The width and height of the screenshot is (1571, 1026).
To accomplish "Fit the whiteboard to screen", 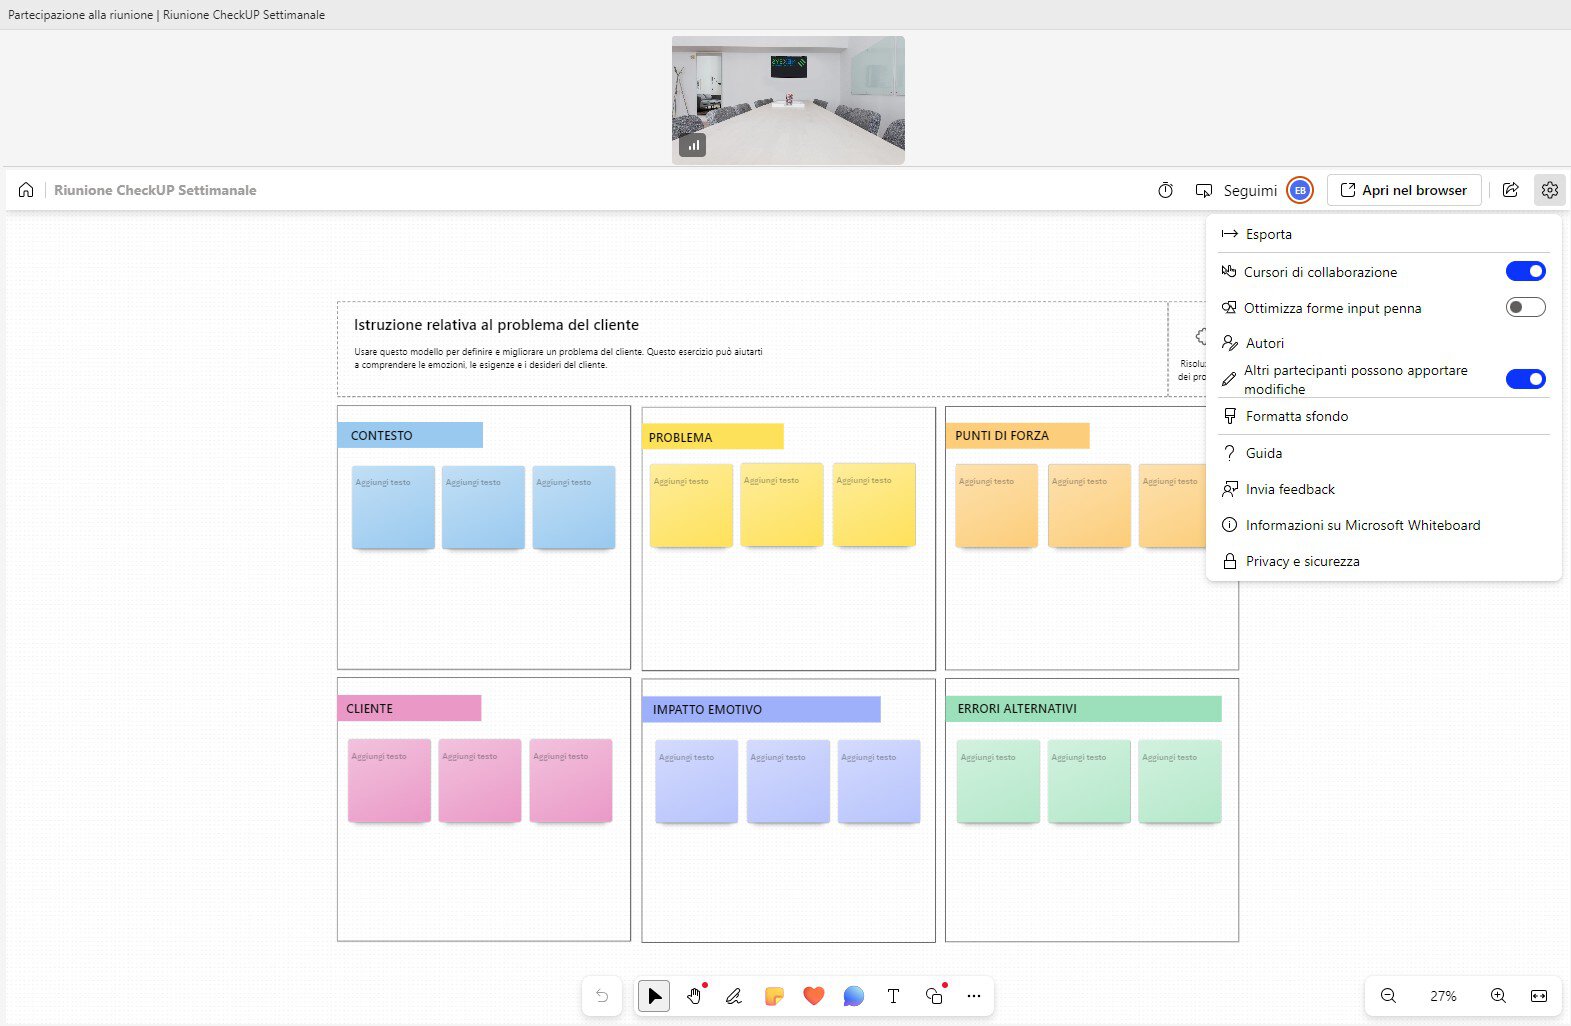I will pos(1539,996).
